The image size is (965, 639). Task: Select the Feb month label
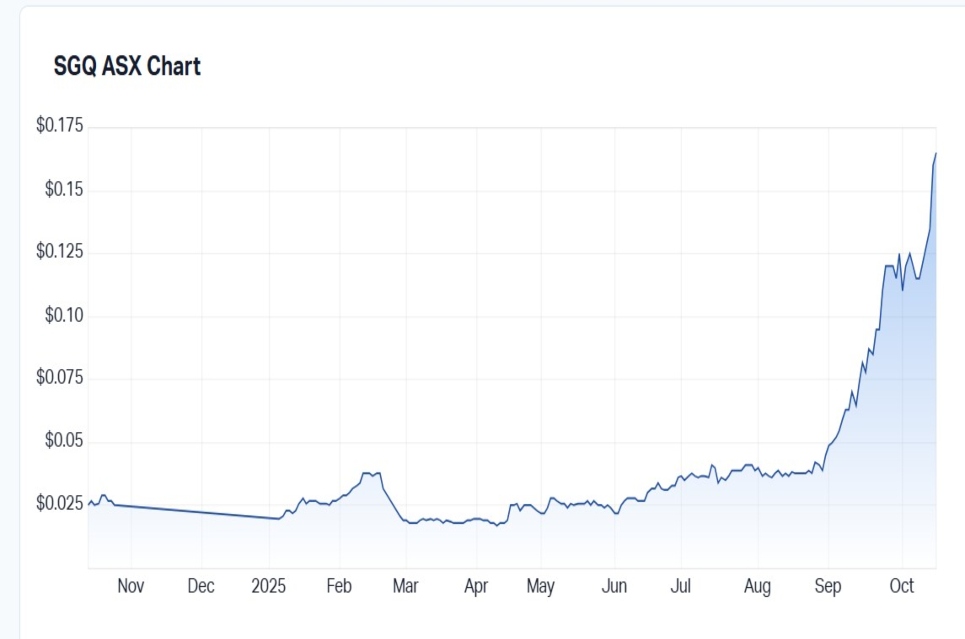coord(340,587)
